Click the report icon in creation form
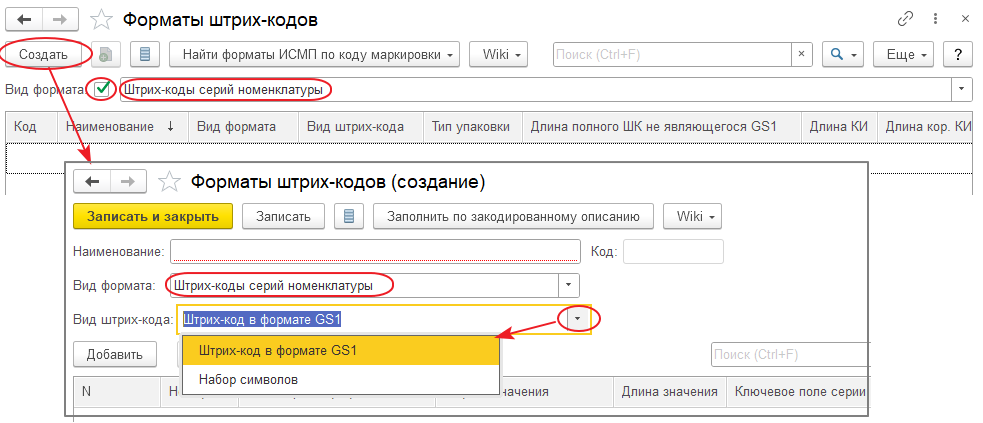983x423 pixels. point(347,216)
